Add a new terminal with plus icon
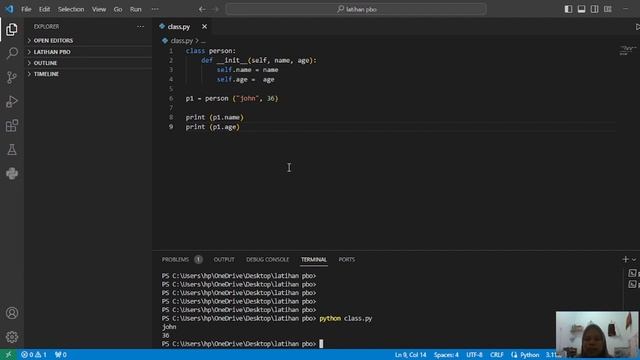640x360 pixels. pyautogui.click(x=625, y=259)
